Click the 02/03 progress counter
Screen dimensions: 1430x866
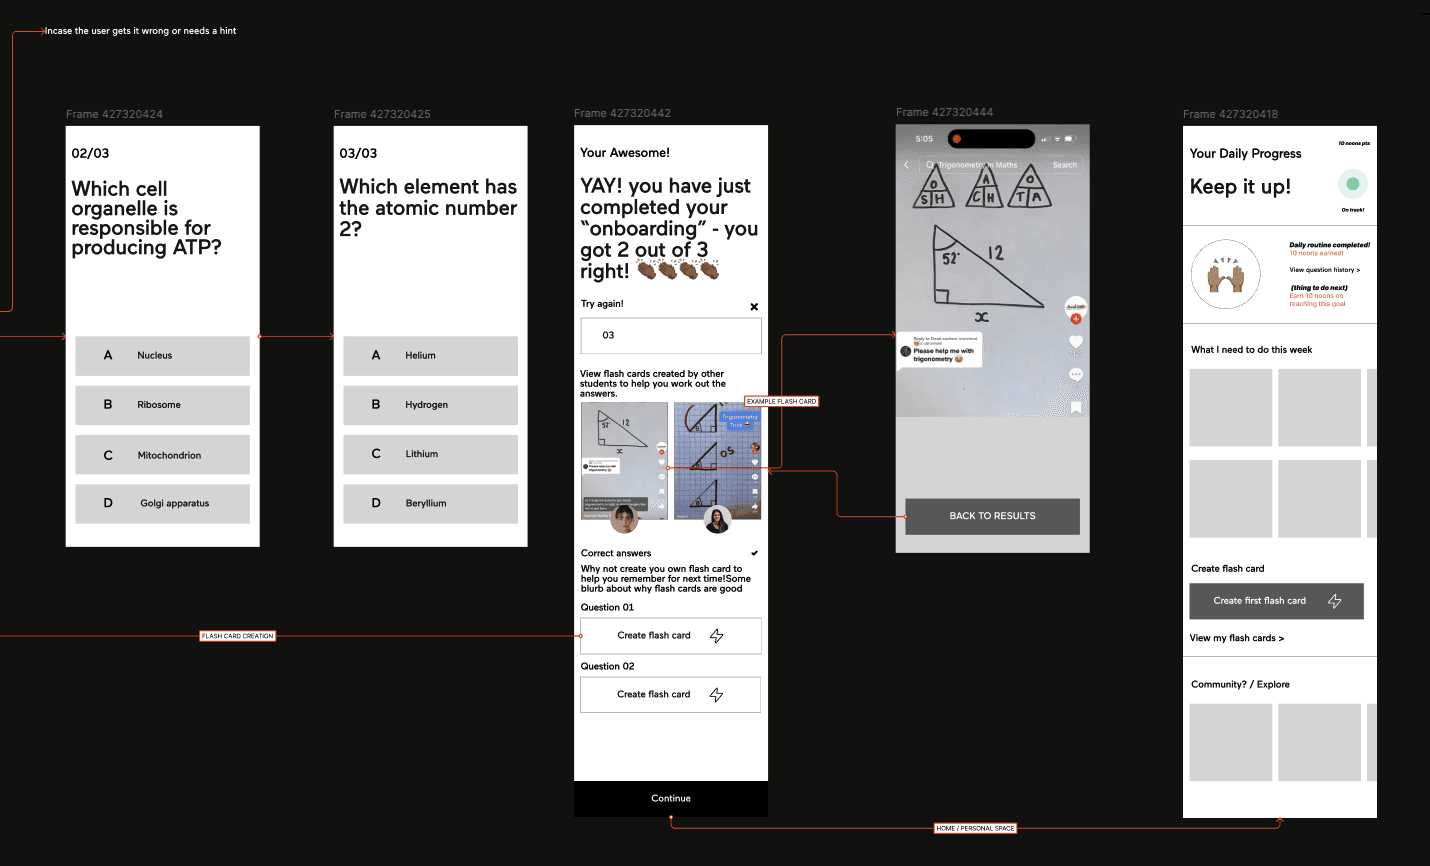coord(90,153)
